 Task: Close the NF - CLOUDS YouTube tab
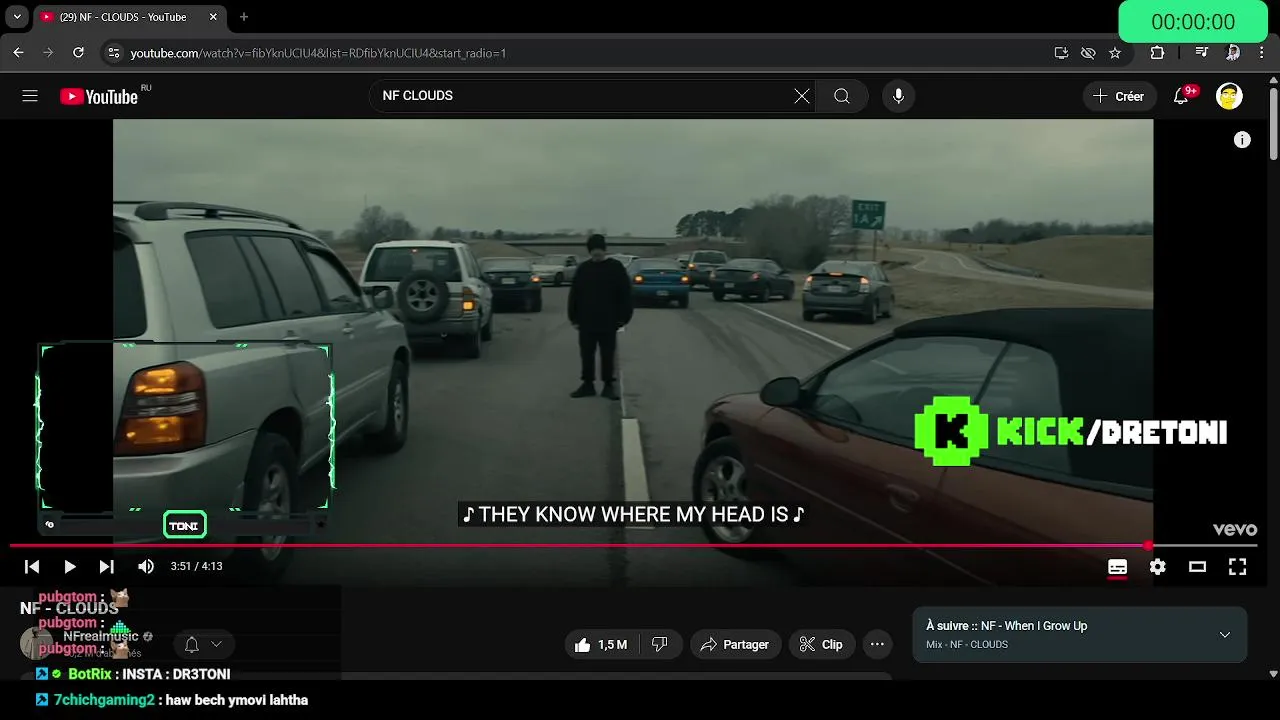(x=213, y=17)
